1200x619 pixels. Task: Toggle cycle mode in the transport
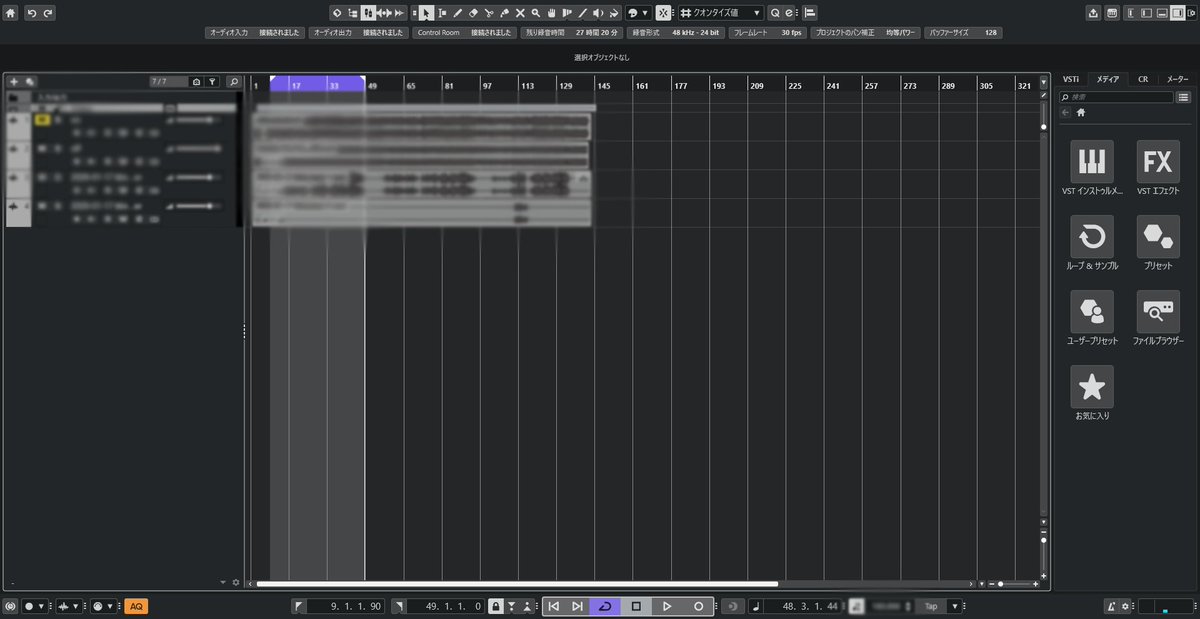pos(605,605)
